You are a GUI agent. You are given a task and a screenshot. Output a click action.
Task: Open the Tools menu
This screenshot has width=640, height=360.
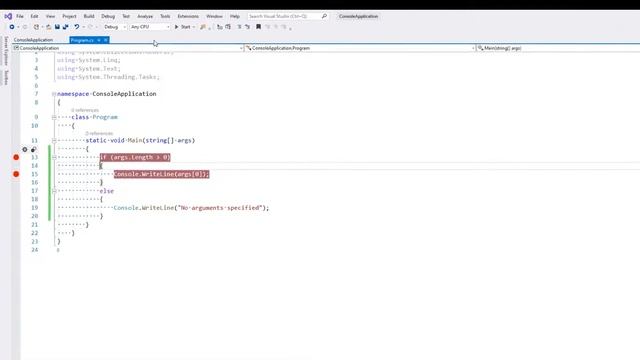tap(165, 16)
